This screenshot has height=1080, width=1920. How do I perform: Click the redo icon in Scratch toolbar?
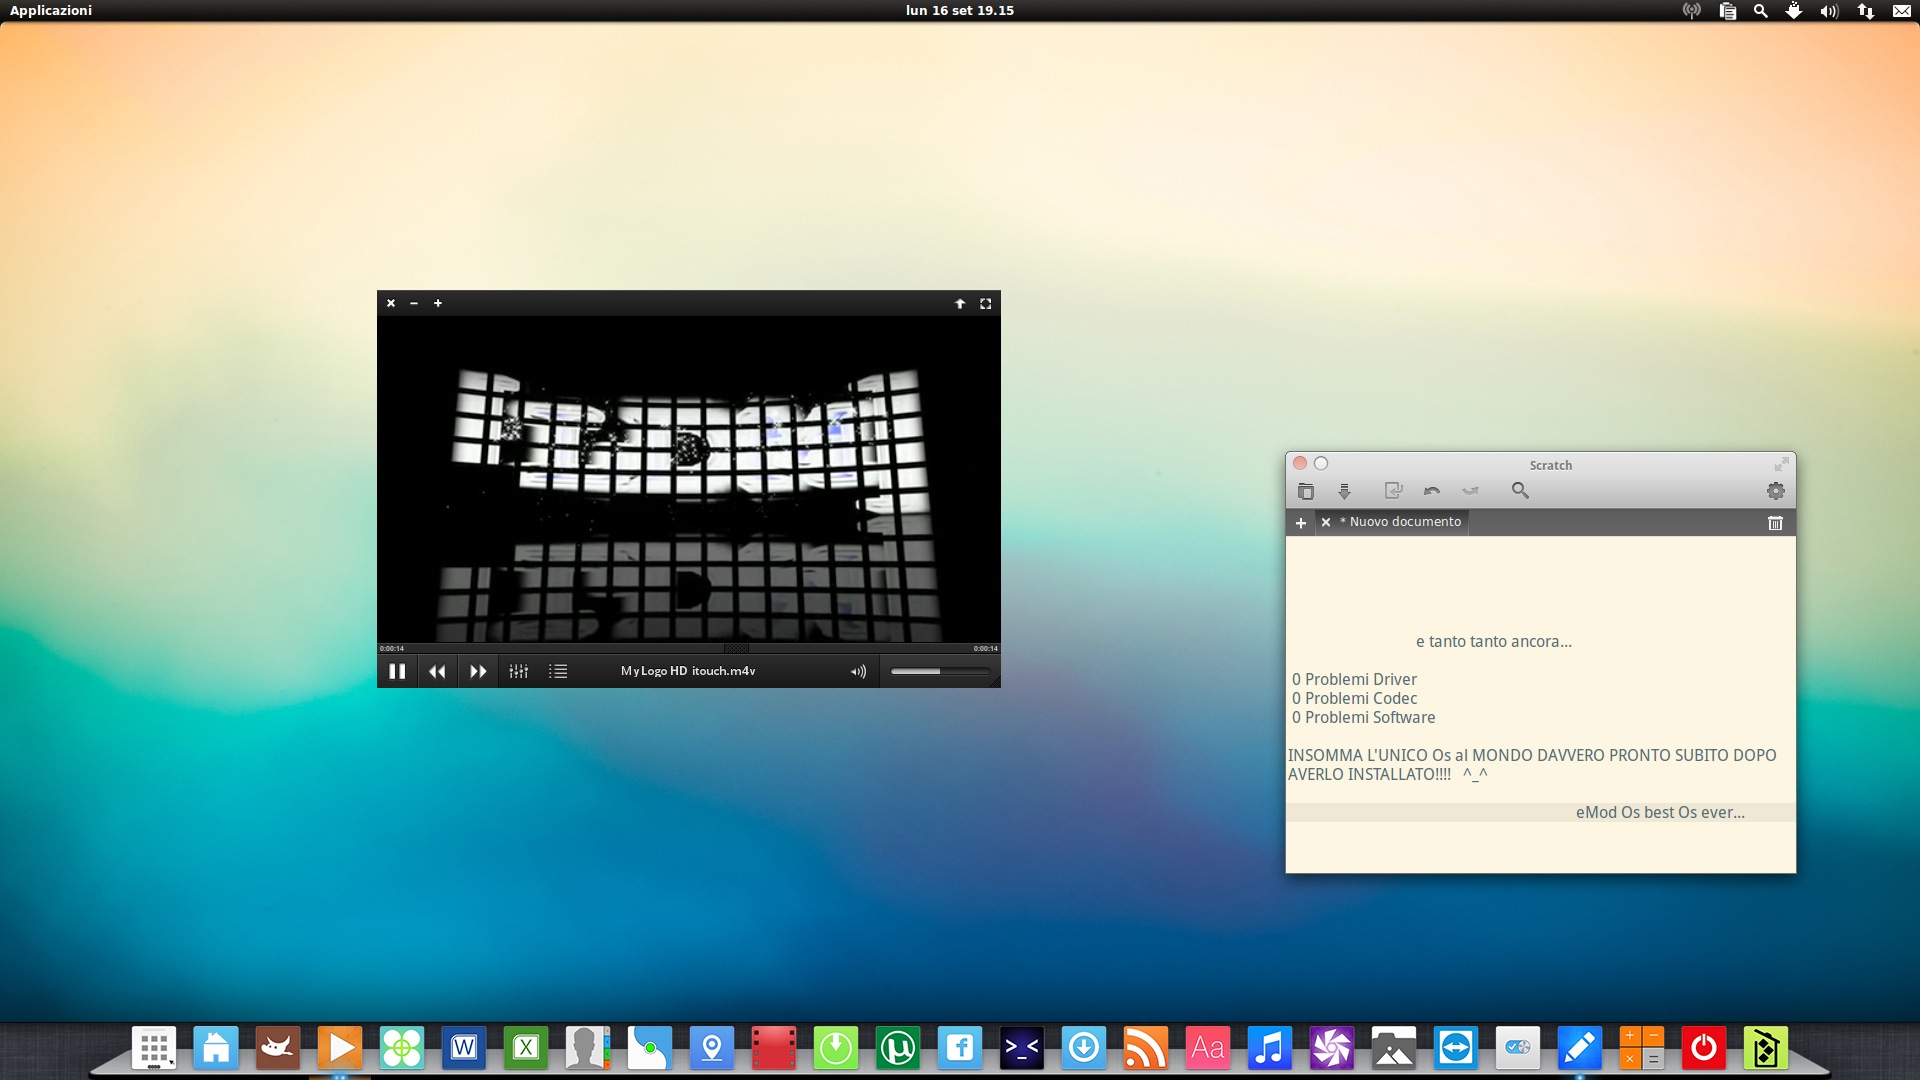[1473, 489]
